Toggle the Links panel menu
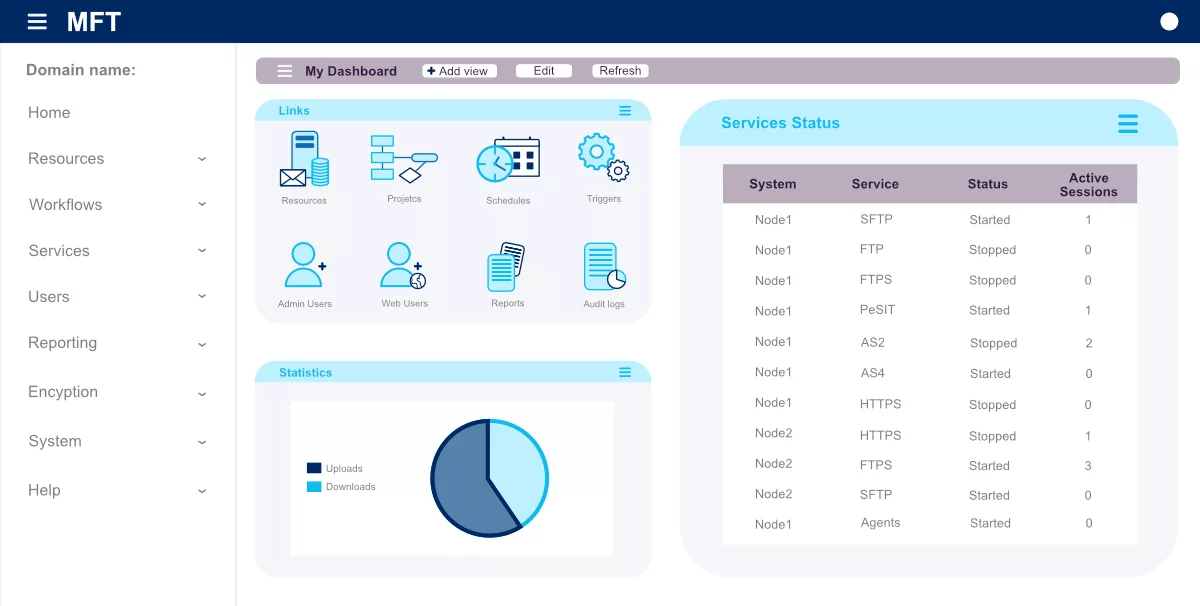 click(624, 110)
